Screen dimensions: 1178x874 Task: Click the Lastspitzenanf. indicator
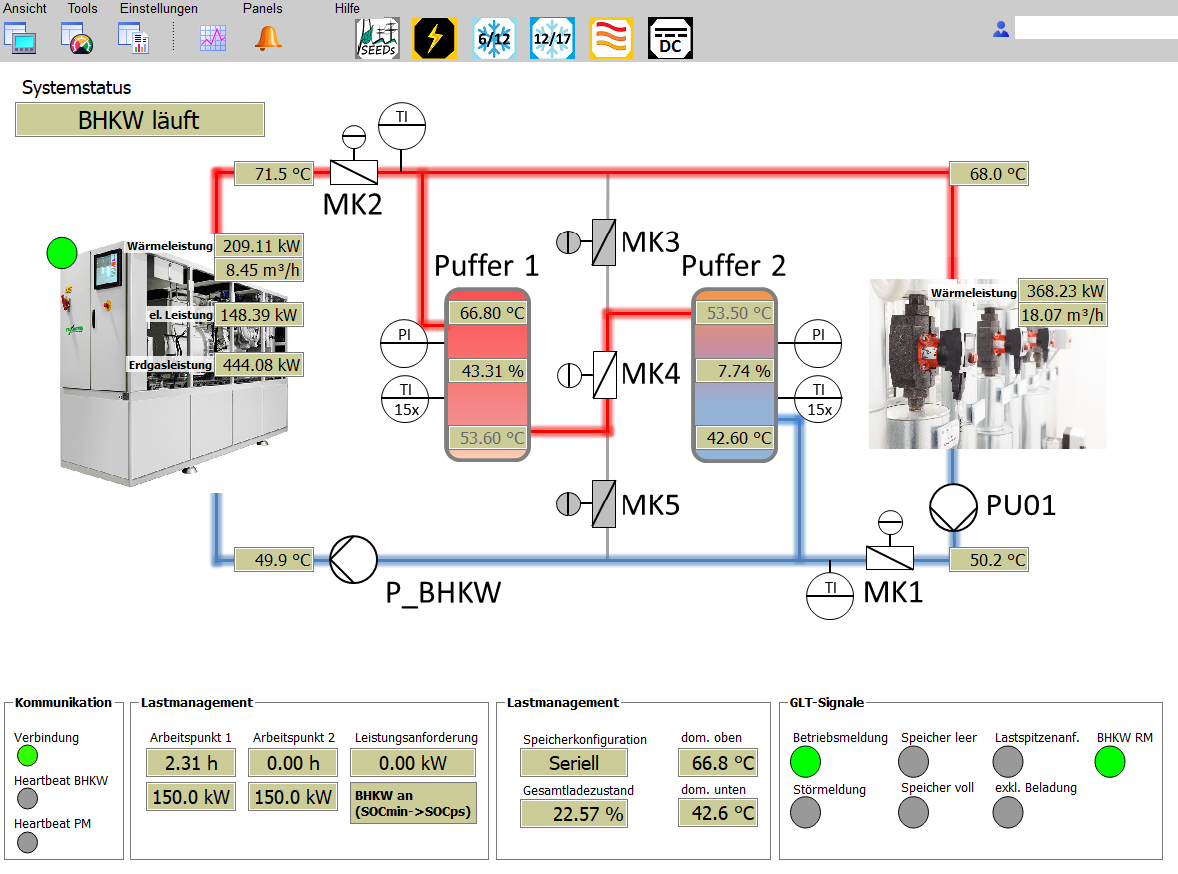tap(1007, 762)
